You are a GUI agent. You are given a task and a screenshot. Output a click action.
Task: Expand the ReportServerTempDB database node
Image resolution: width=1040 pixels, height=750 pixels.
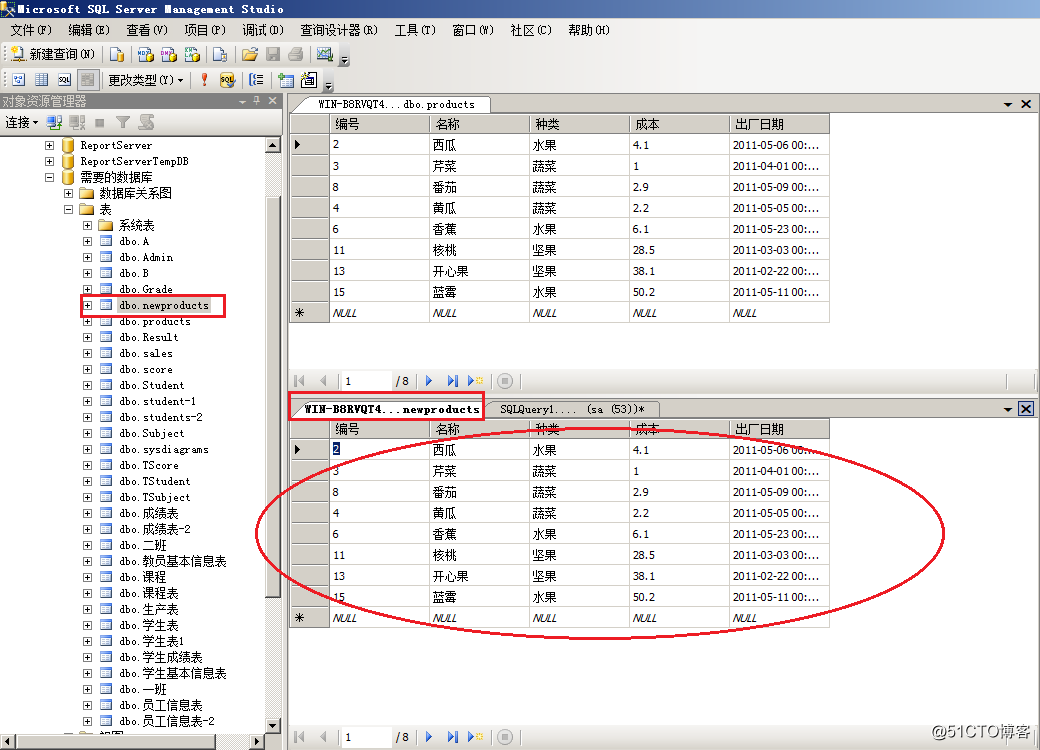[50, 161]
